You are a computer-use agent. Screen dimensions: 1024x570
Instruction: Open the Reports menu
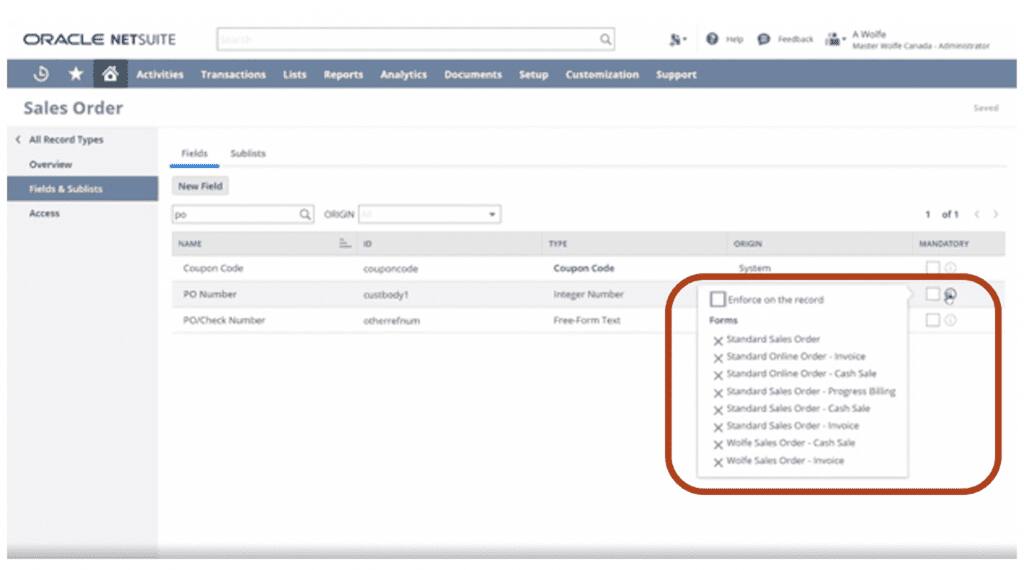(x=343, y=74)
